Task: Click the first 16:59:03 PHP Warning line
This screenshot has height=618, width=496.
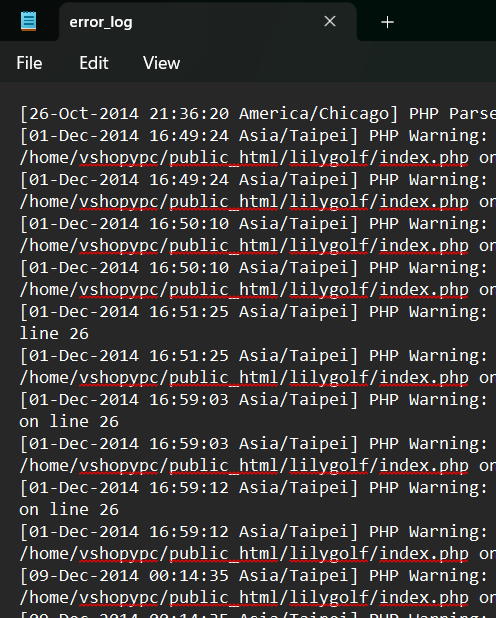Action: (x=258, y=400)
